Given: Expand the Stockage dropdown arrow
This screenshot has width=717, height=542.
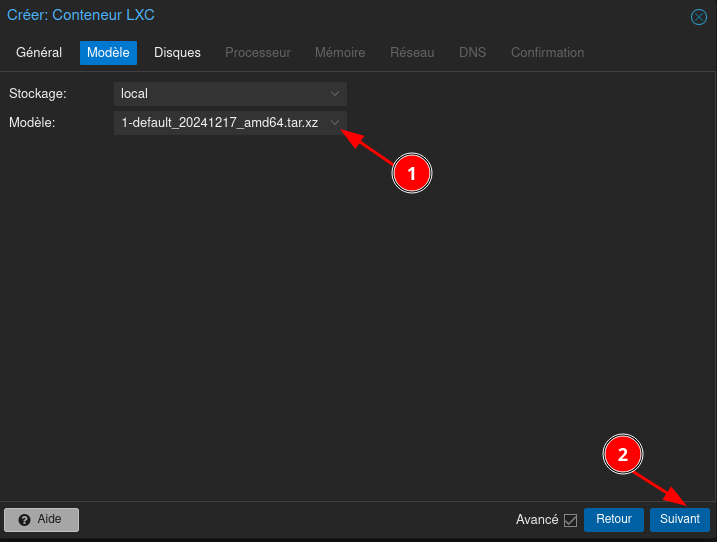Looking at the screenshot, I should coord(335,94).
